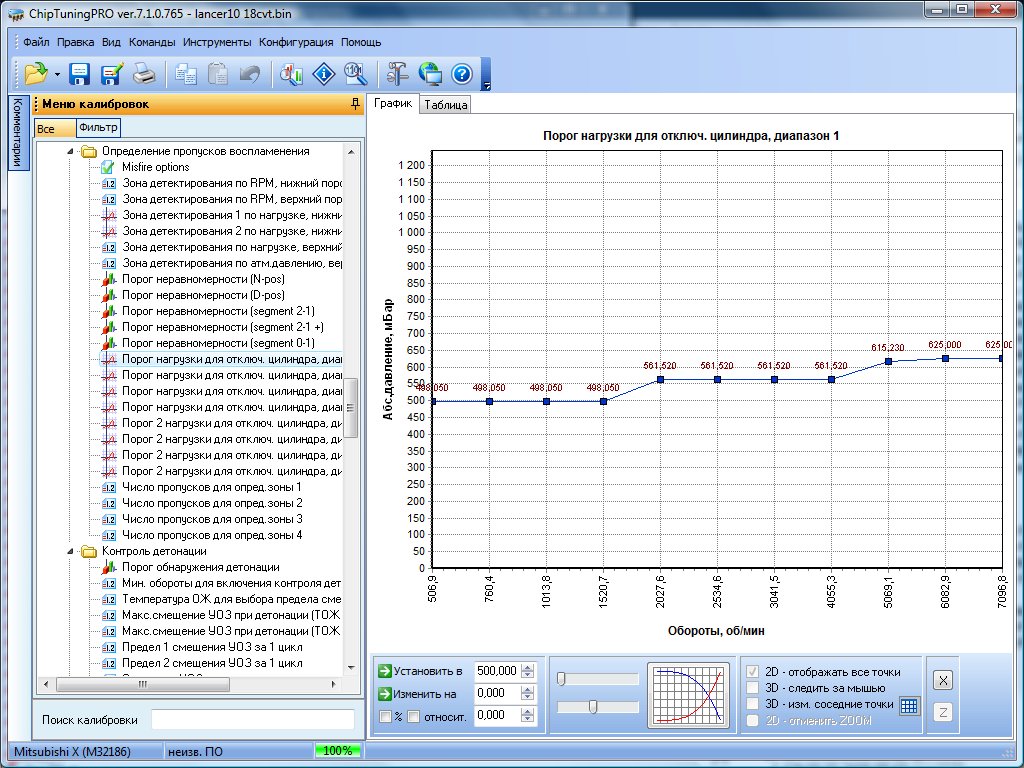Click the binary search magnifier icon
The height and width of the screenshot is (768, 1024).
click(x=355, y=73)
